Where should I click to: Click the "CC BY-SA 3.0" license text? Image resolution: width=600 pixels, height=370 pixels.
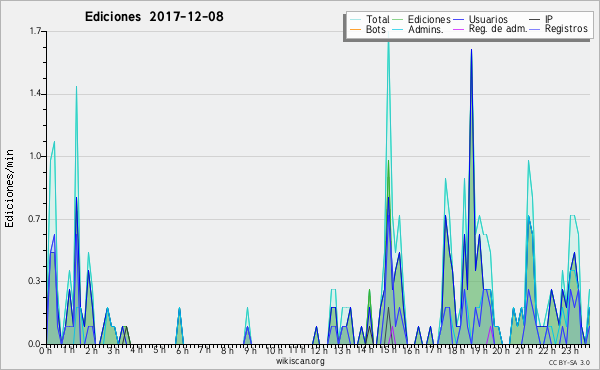[569, 362]
